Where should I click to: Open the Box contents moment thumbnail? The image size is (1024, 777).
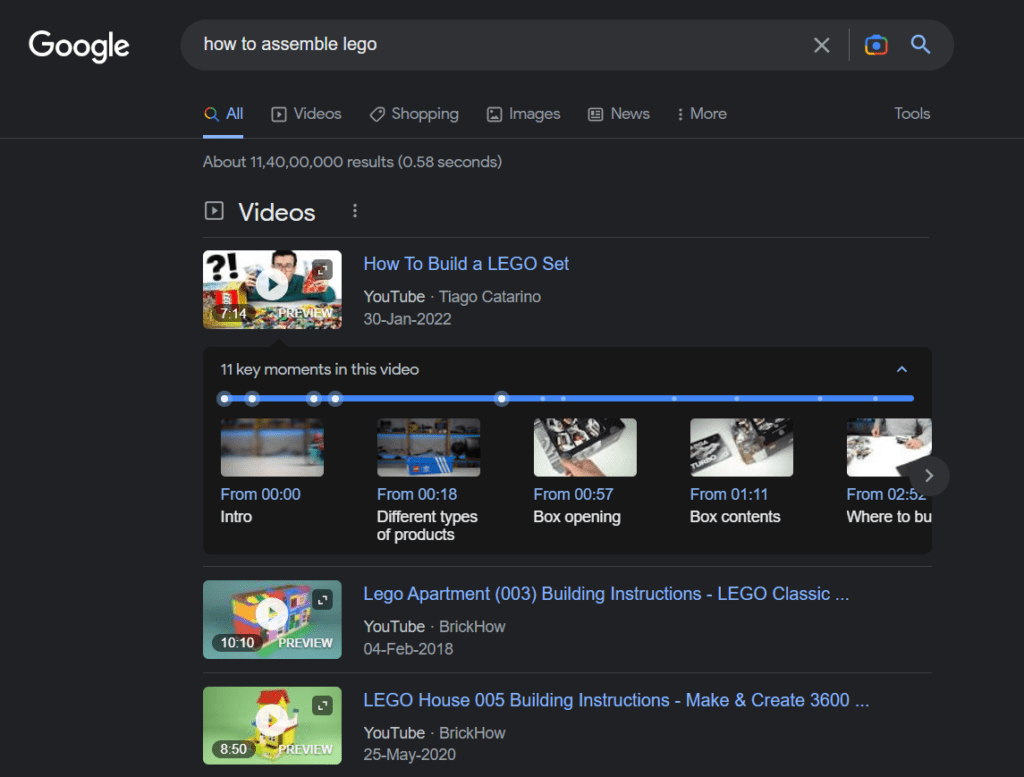click(x=742, y=447)
